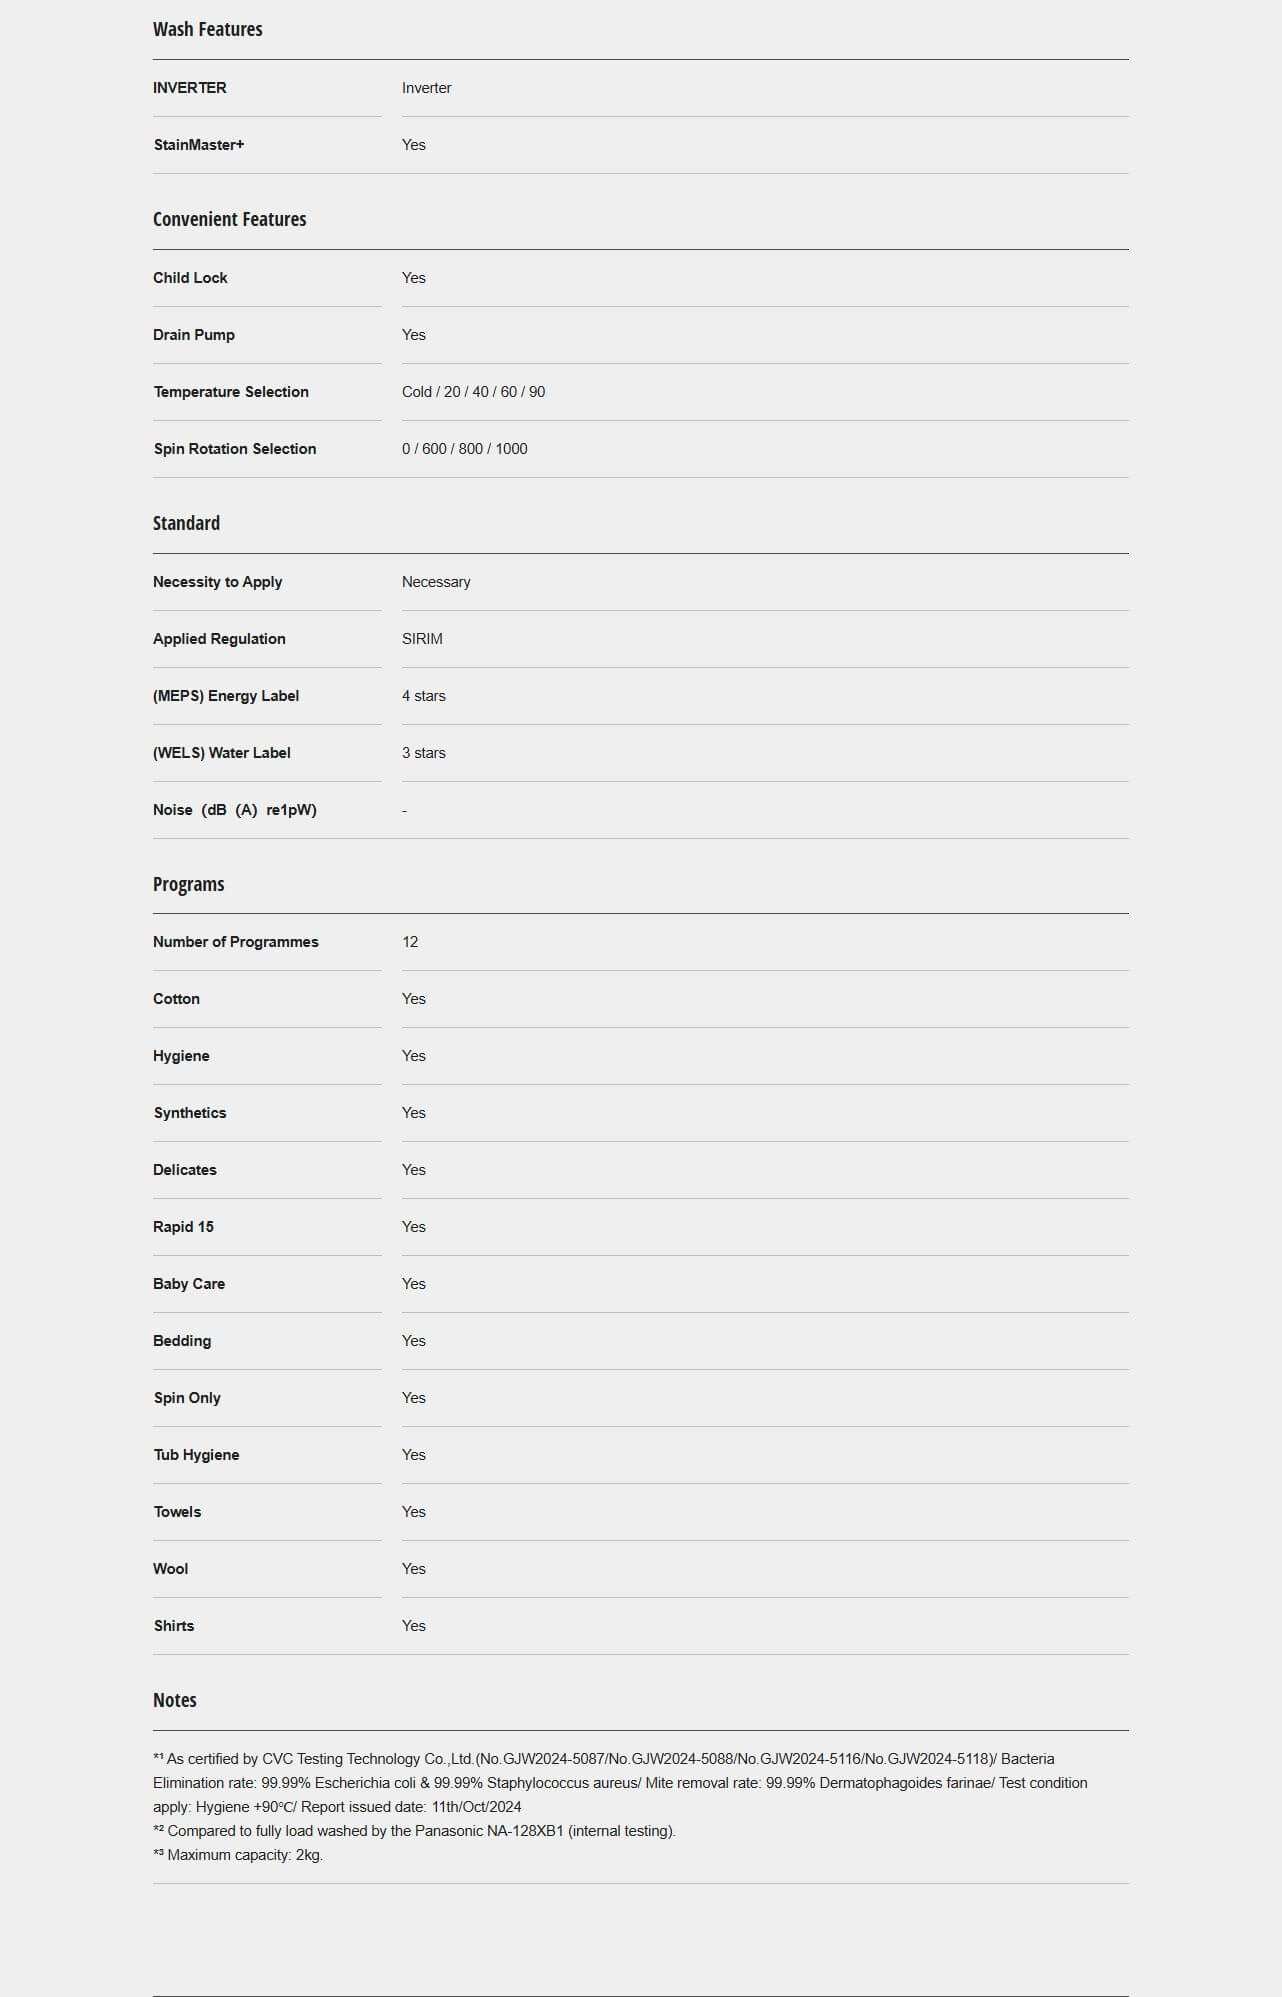Click the Spin Rotation Selection label
The height and width of the screenshot is (1997, 1282).
tap(235, 449)
